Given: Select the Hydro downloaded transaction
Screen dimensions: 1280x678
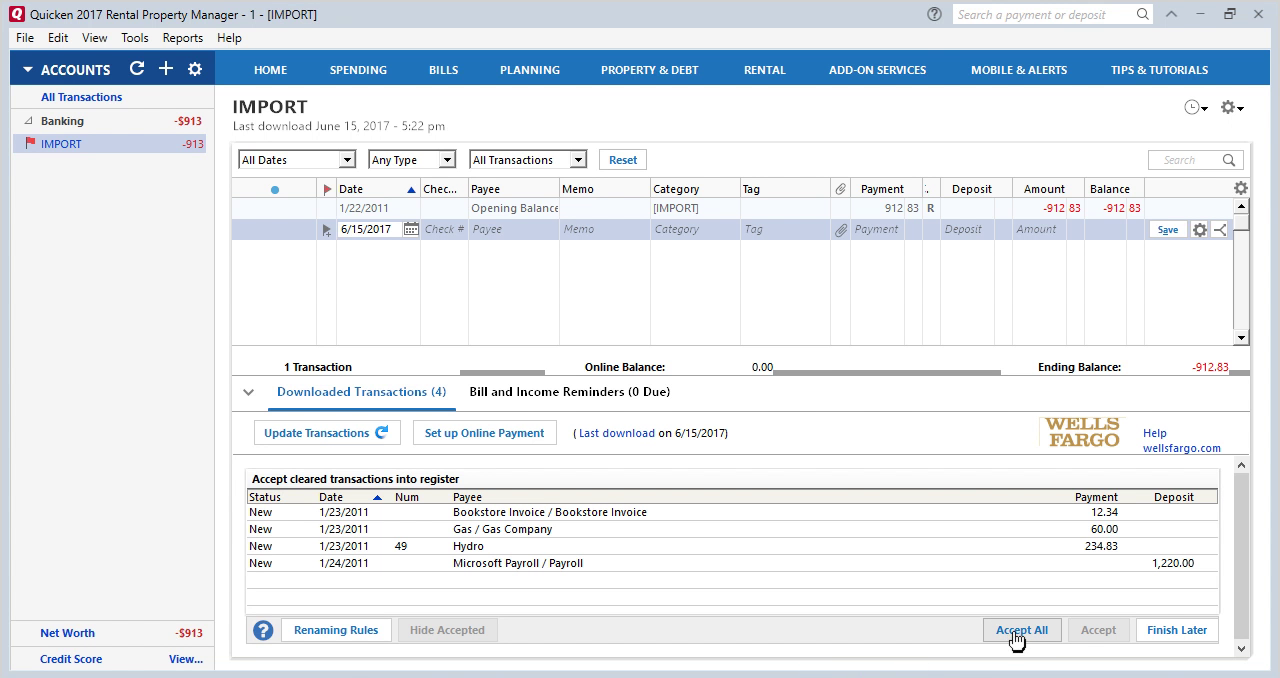Looking at the screenshot, I should pyautogui.click(x=732, y=546).
